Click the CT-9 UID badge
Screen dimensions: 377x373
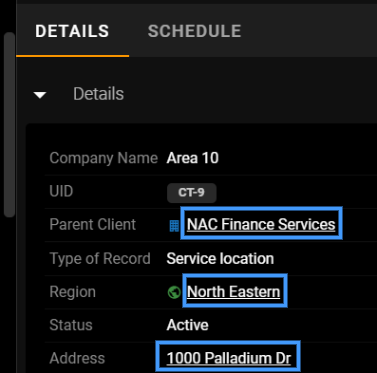192,193
